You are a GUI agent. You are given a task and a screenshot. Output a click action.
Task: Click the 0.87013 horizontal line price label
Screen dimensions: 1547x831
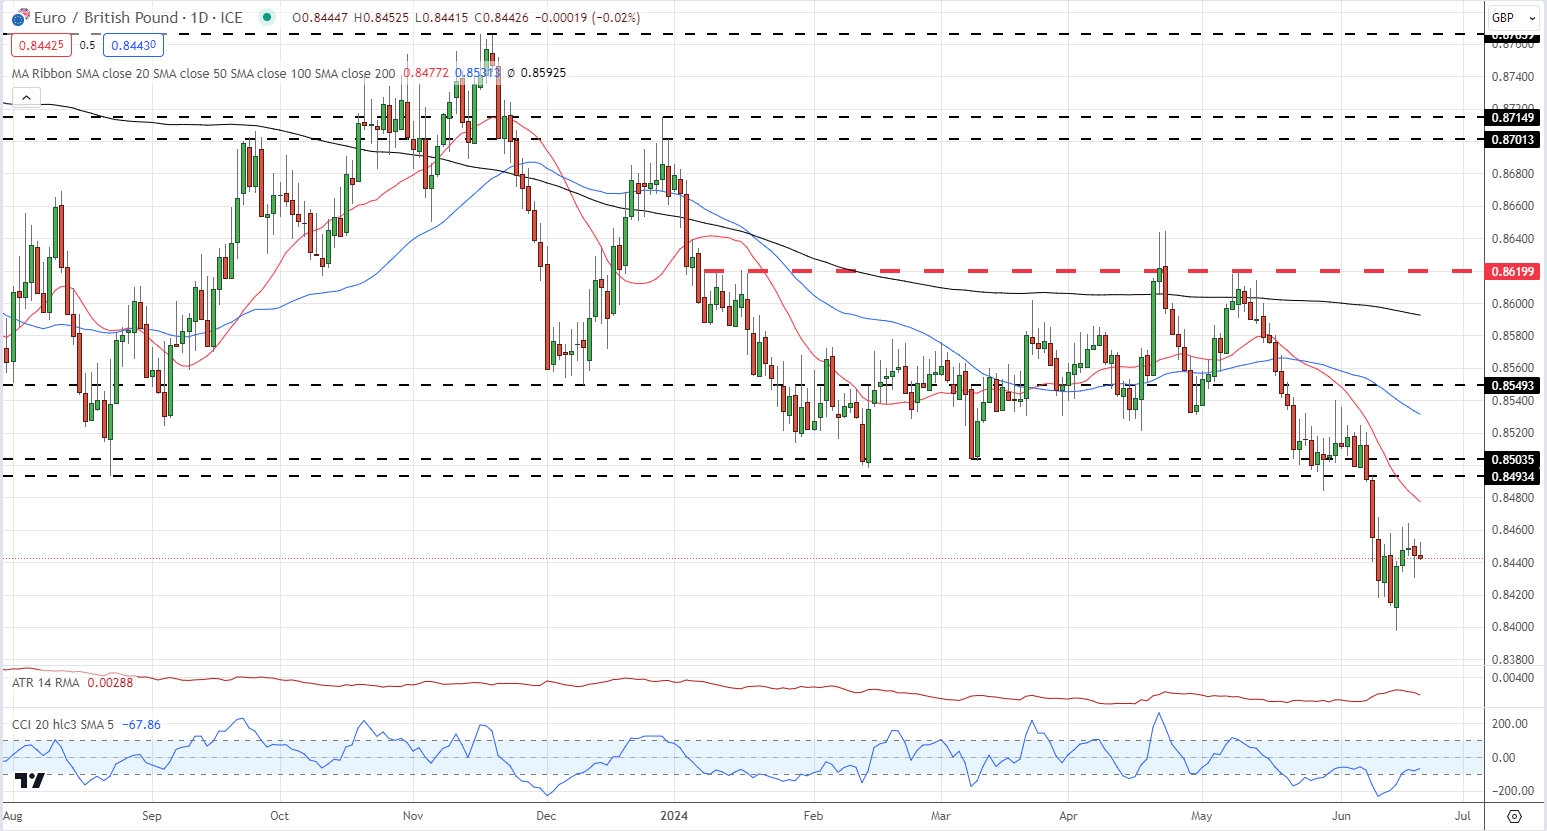1513,139
